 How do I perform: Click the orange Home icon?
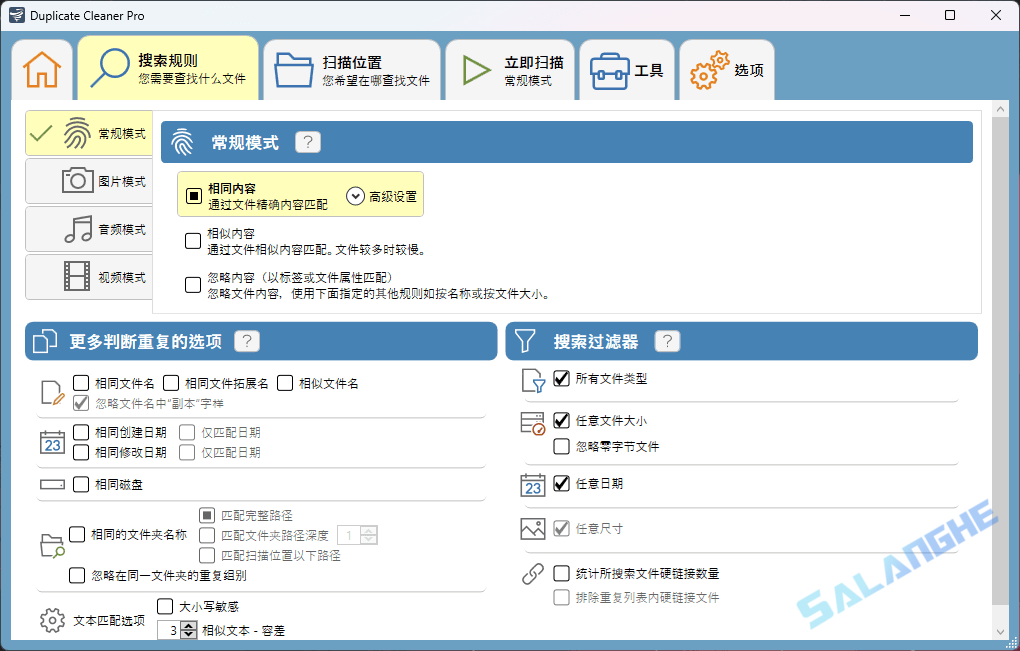[40, 66]
